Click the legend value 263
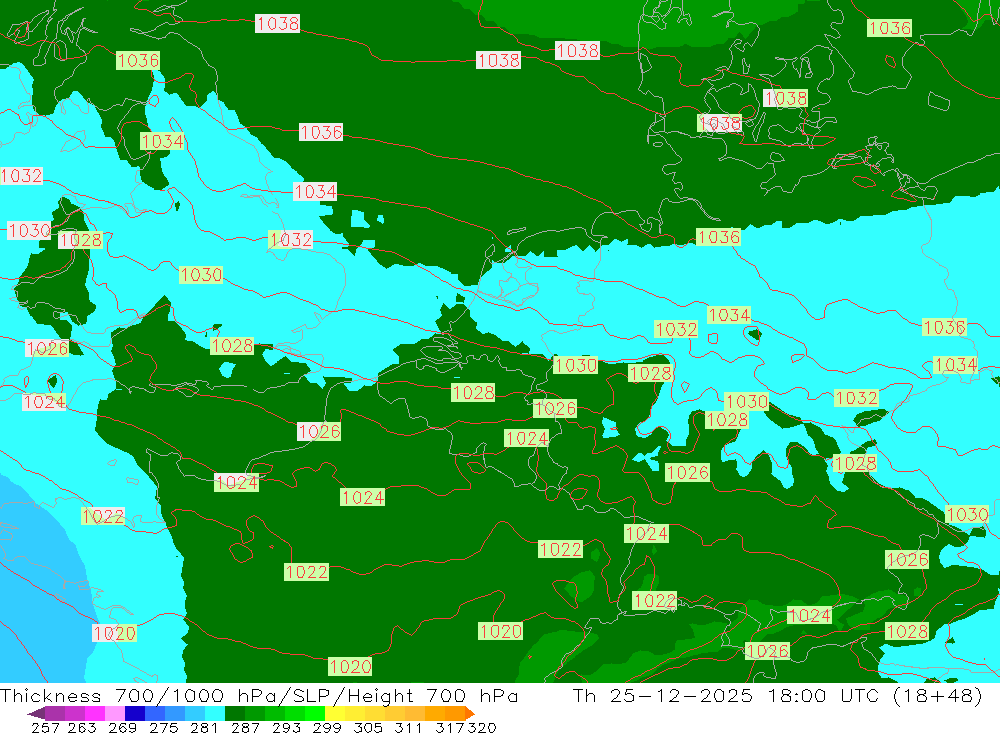Screen dimensions: 1000x733 pyautogui.click(x=82, y=727)
